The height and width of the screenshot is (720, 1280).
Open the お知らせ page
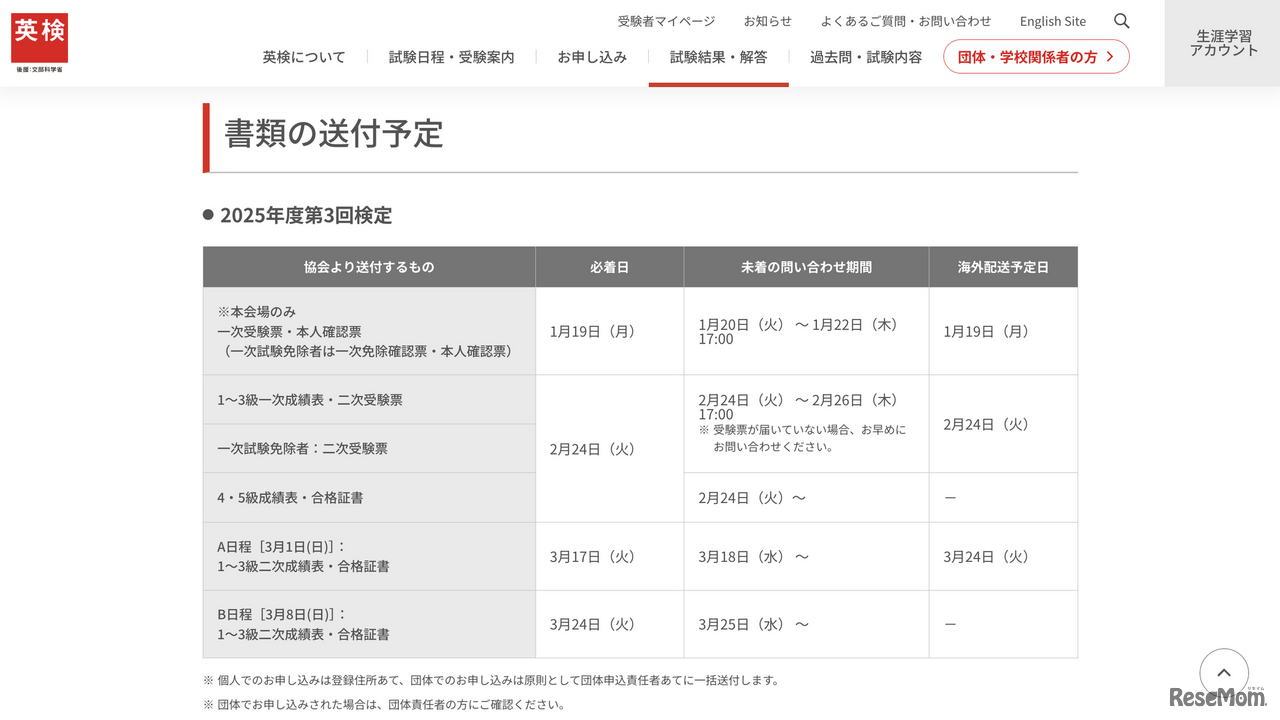766,20
